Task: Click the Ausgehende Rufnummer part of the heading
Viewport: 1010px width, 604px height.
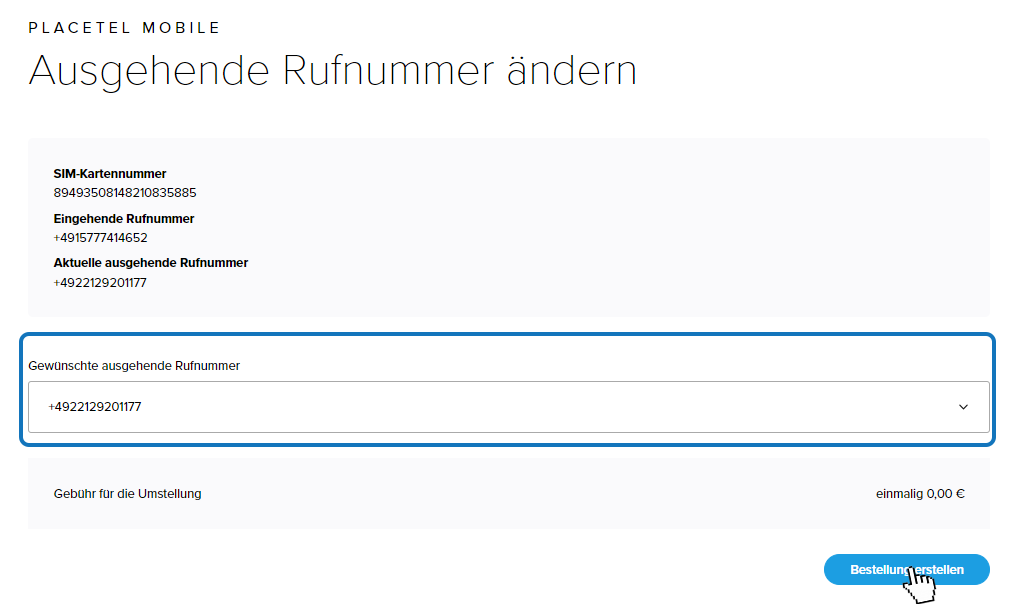Action: tap(261, 71)
